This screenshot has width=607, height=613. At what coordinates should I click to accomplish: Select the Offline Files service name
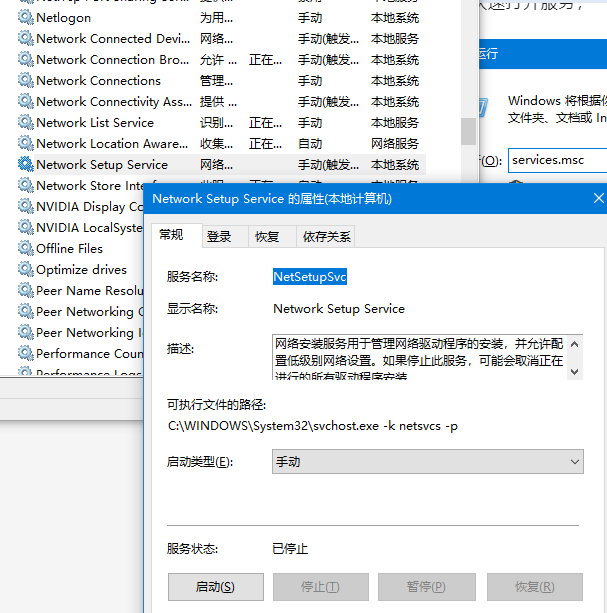click(x=70, y=249)
